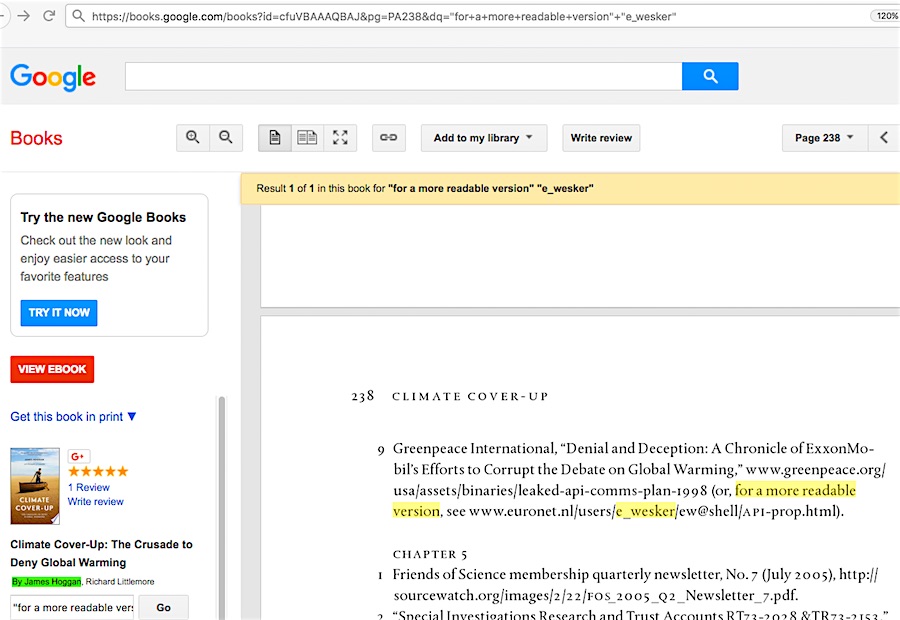
Task: Open the James Hoggan author link
Action: point(46,581)
